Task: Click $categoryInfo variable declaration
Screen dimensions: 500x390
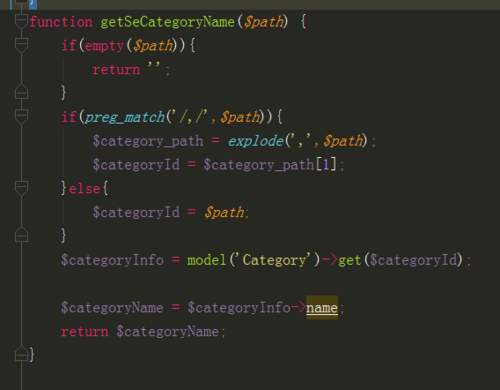Action: tap(112, 260)
